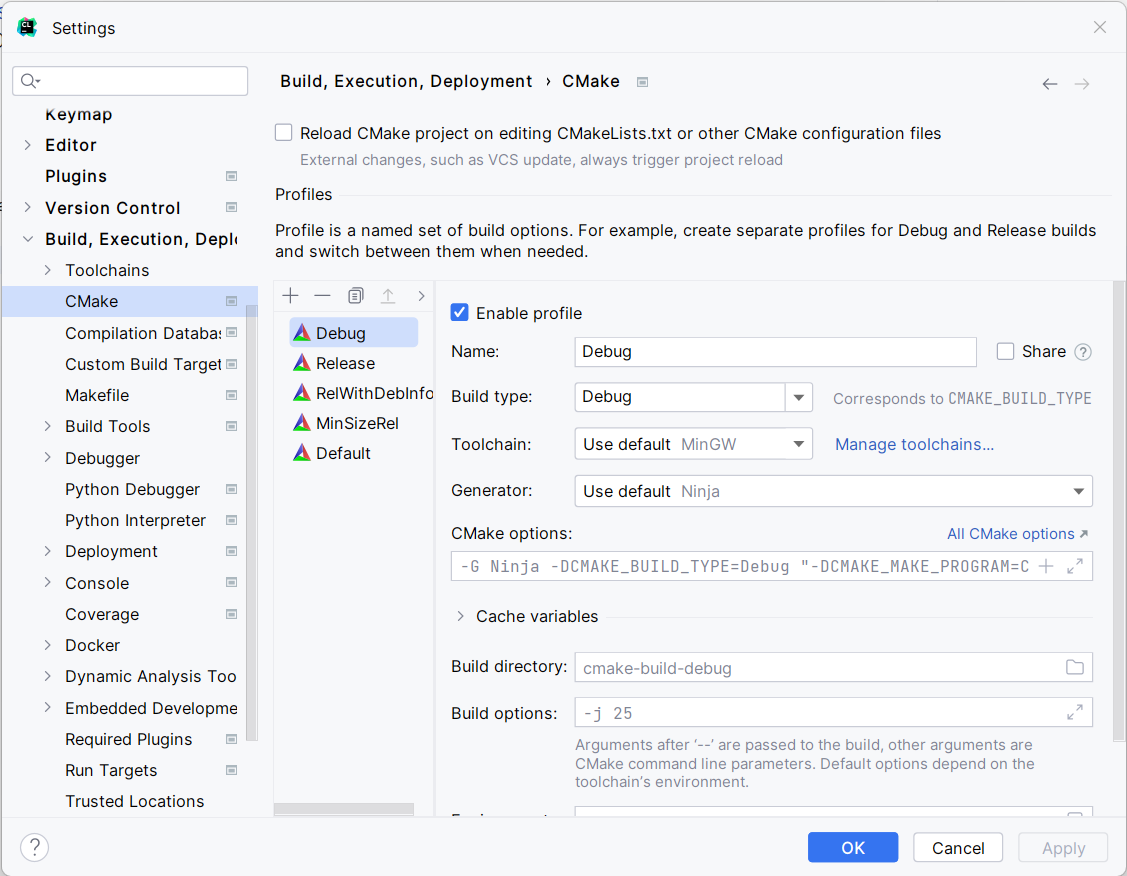Check the Share profile checkbox
The height and width of the screenshot is (876, 1127).
click(1006, 351)
